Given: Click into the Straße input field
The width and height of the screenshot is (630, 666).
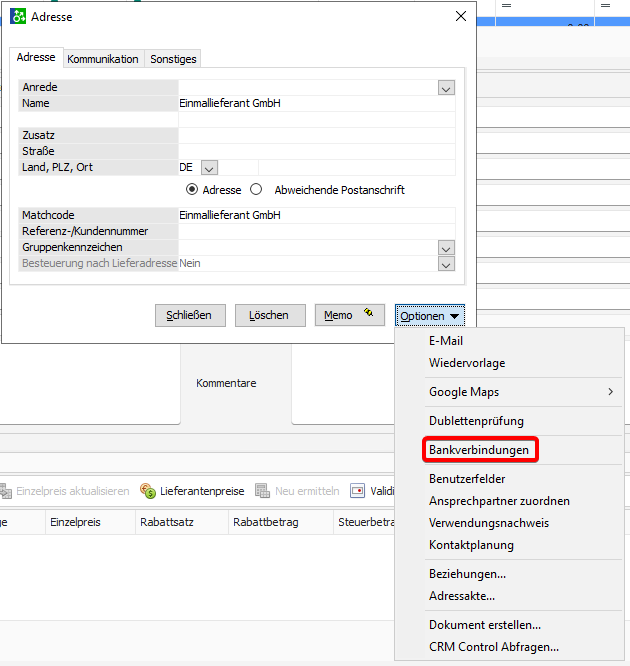Looking at the screenshot, I should [x=316, y=151].
